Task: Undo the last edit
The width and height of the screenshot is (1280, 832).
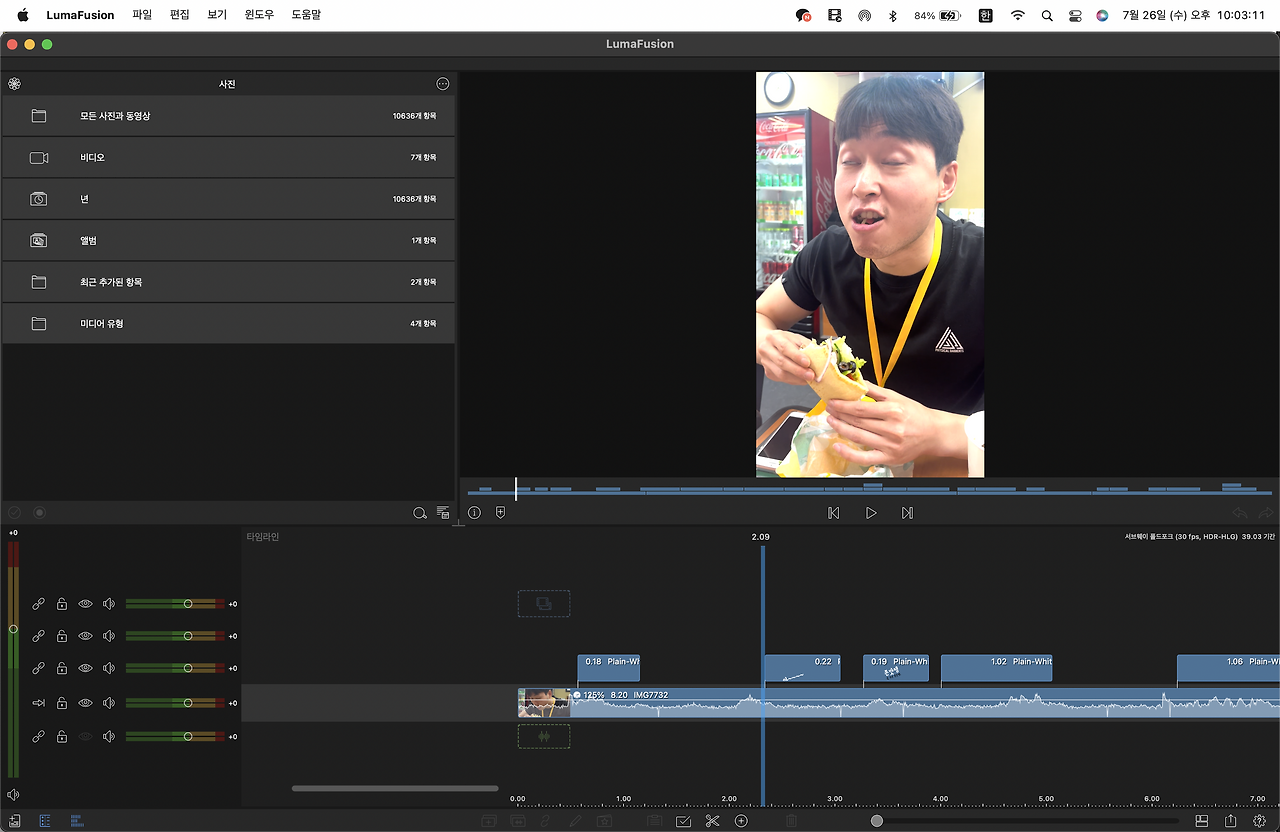Action: (1240, 513)
